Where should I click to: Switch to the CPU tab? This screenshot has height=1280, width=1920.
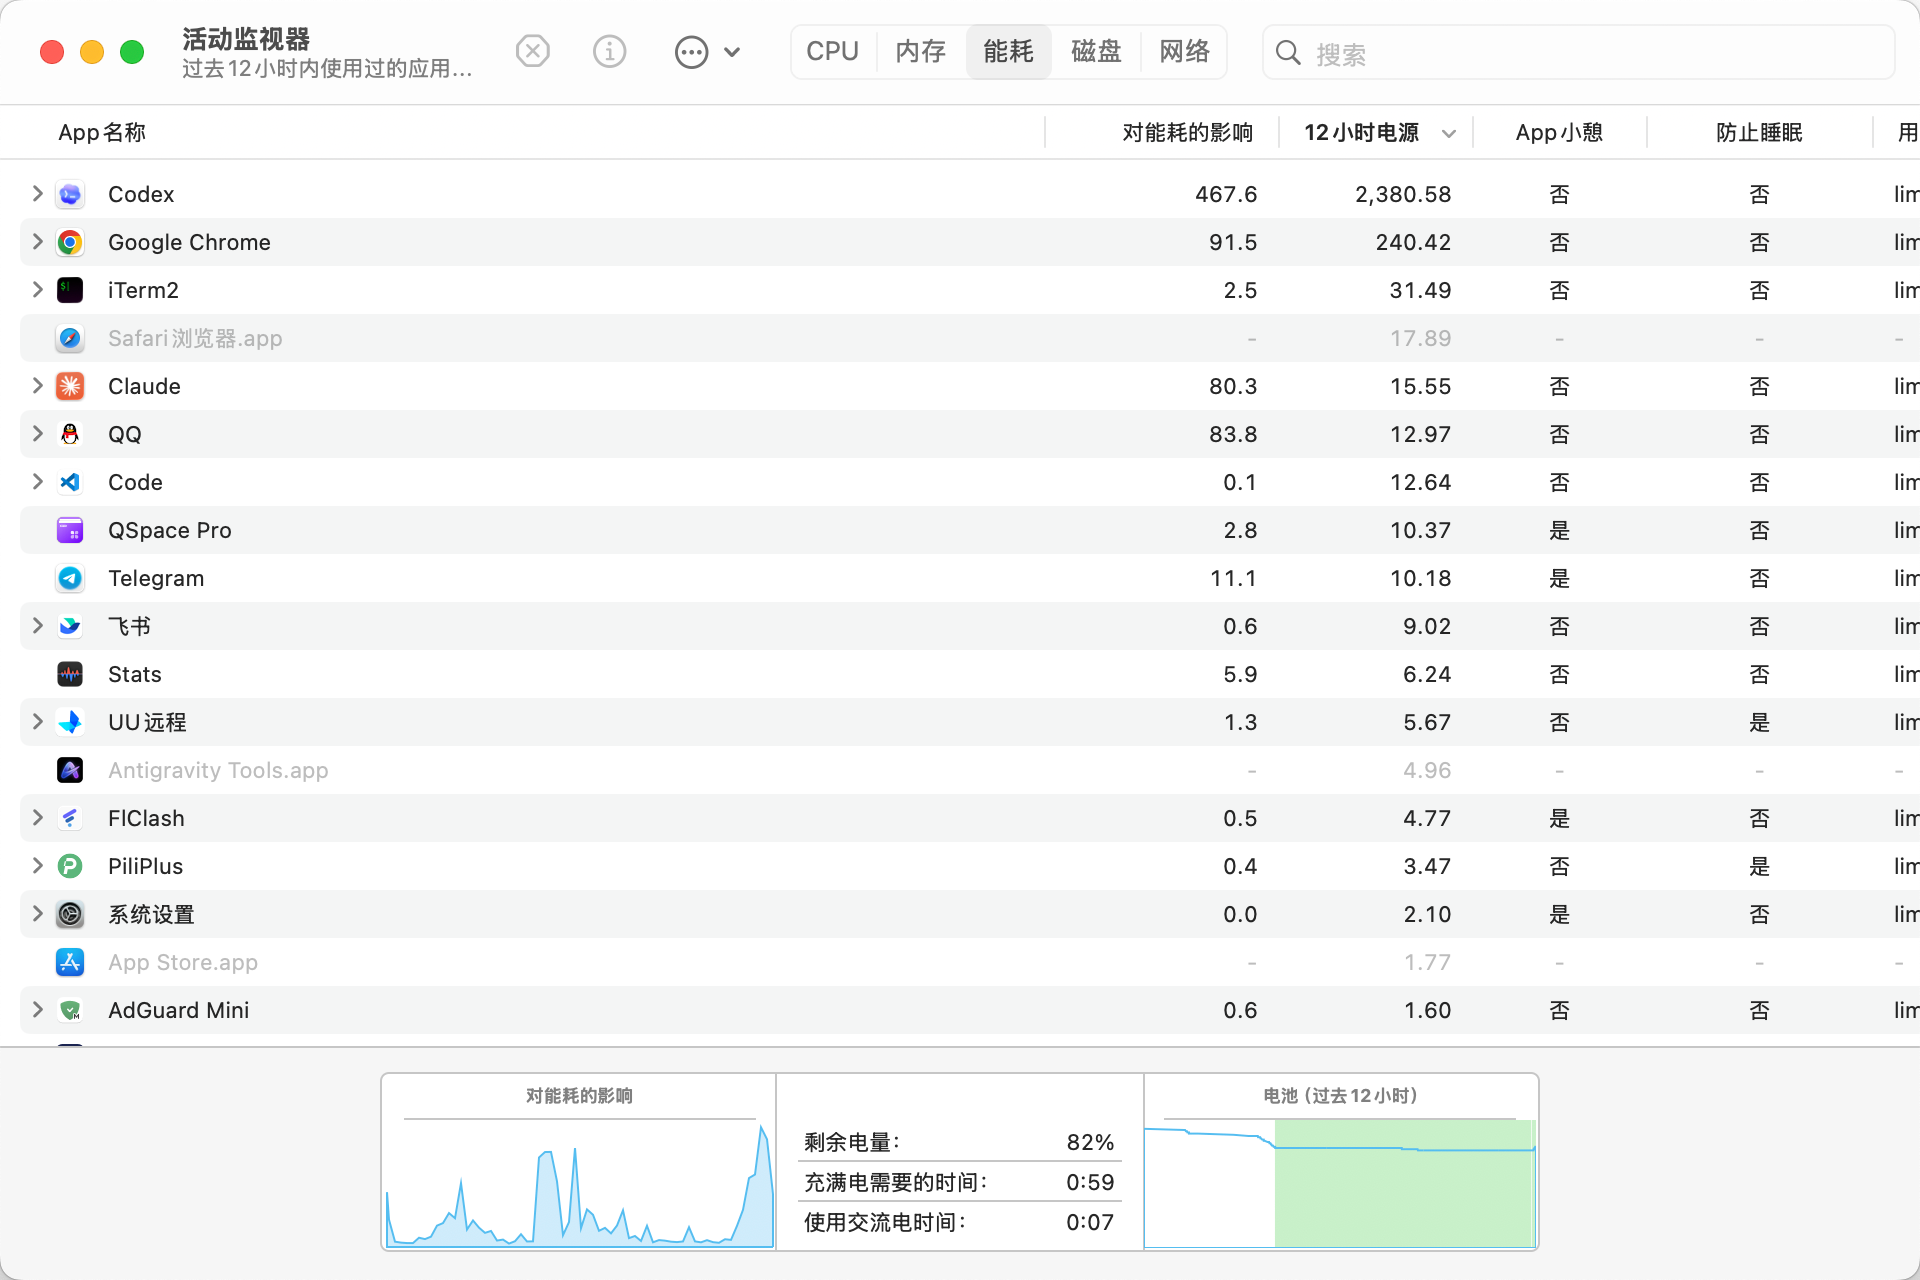pyautogui.click(x=833, y=51)
